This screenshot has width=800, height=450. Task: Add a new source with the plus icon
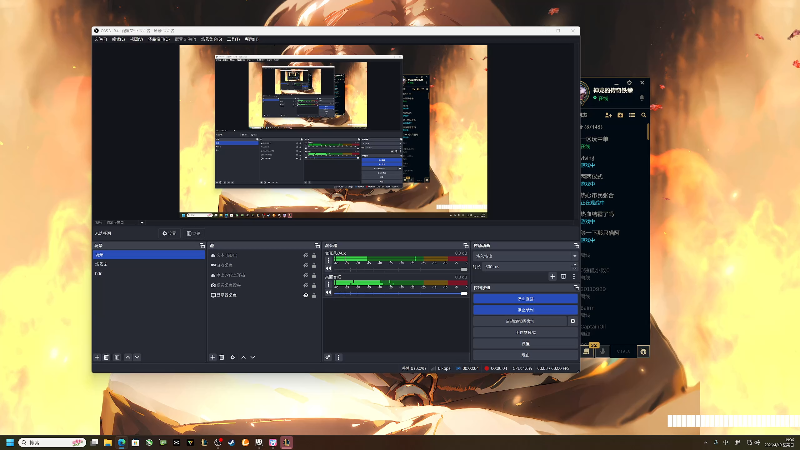[213, 358]
